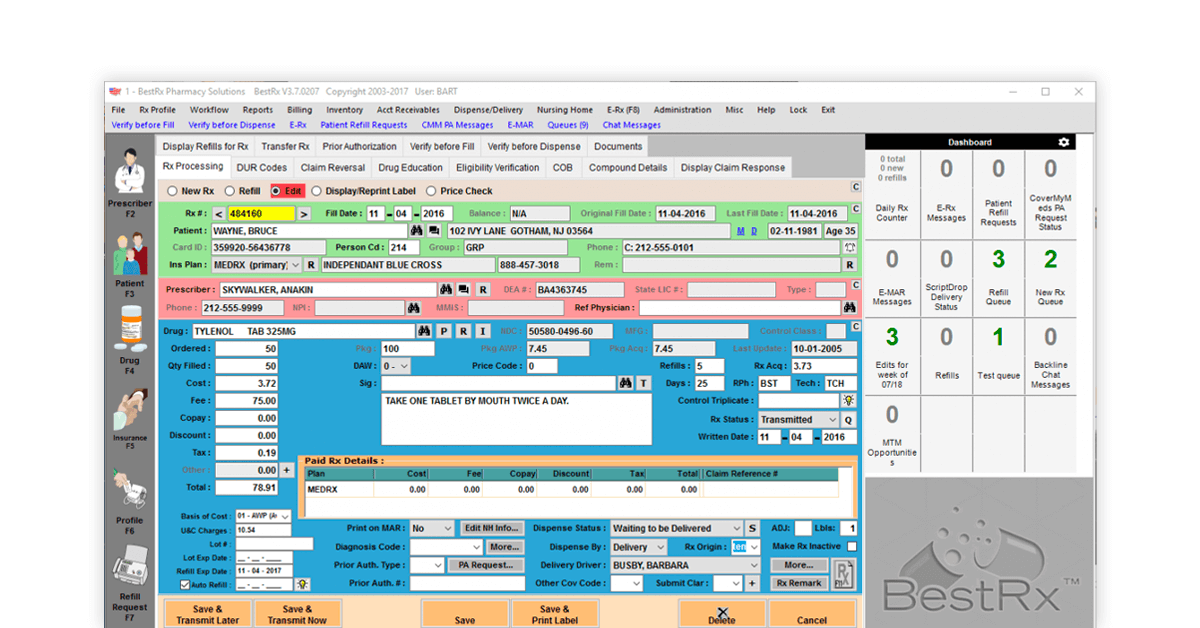1200x628 pixels.
Task: Switch to the Claim Reversal tab
Action: pyautogui.click(x=333, y=168)
